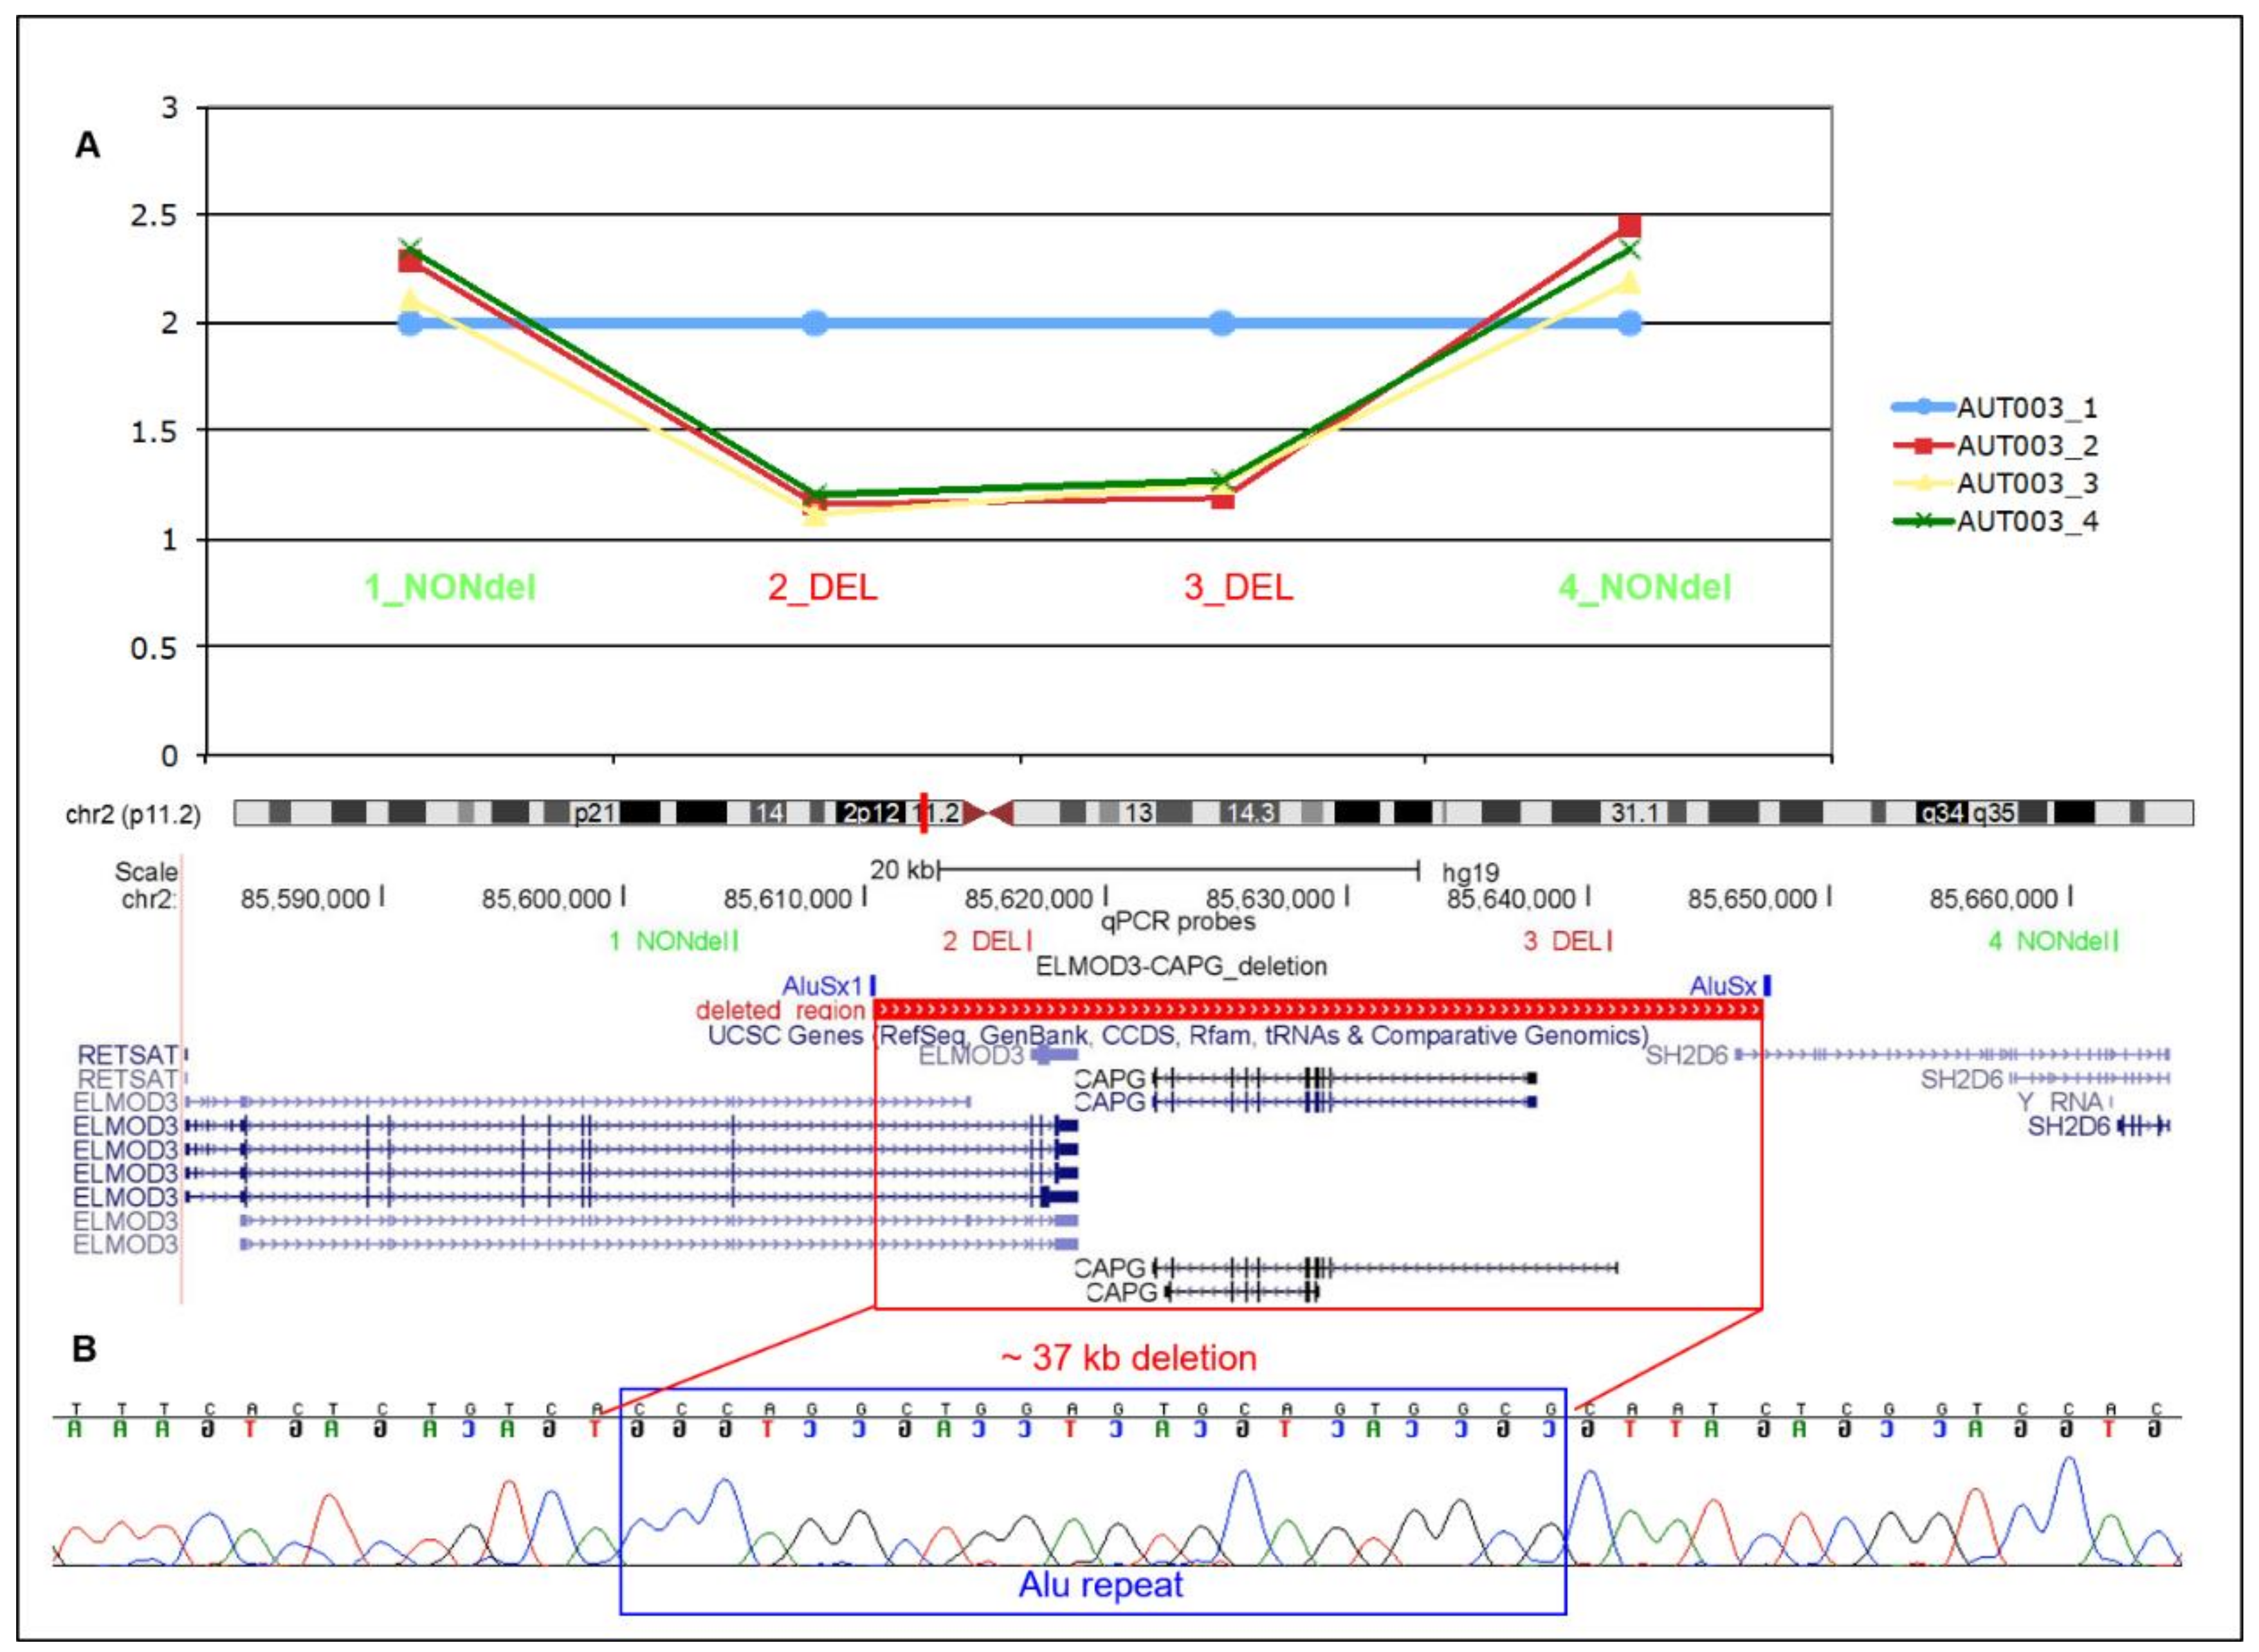The image size is (2259, 1652).
Task: Click the 4_NONdel green chart label
Action: (1644, 587)
